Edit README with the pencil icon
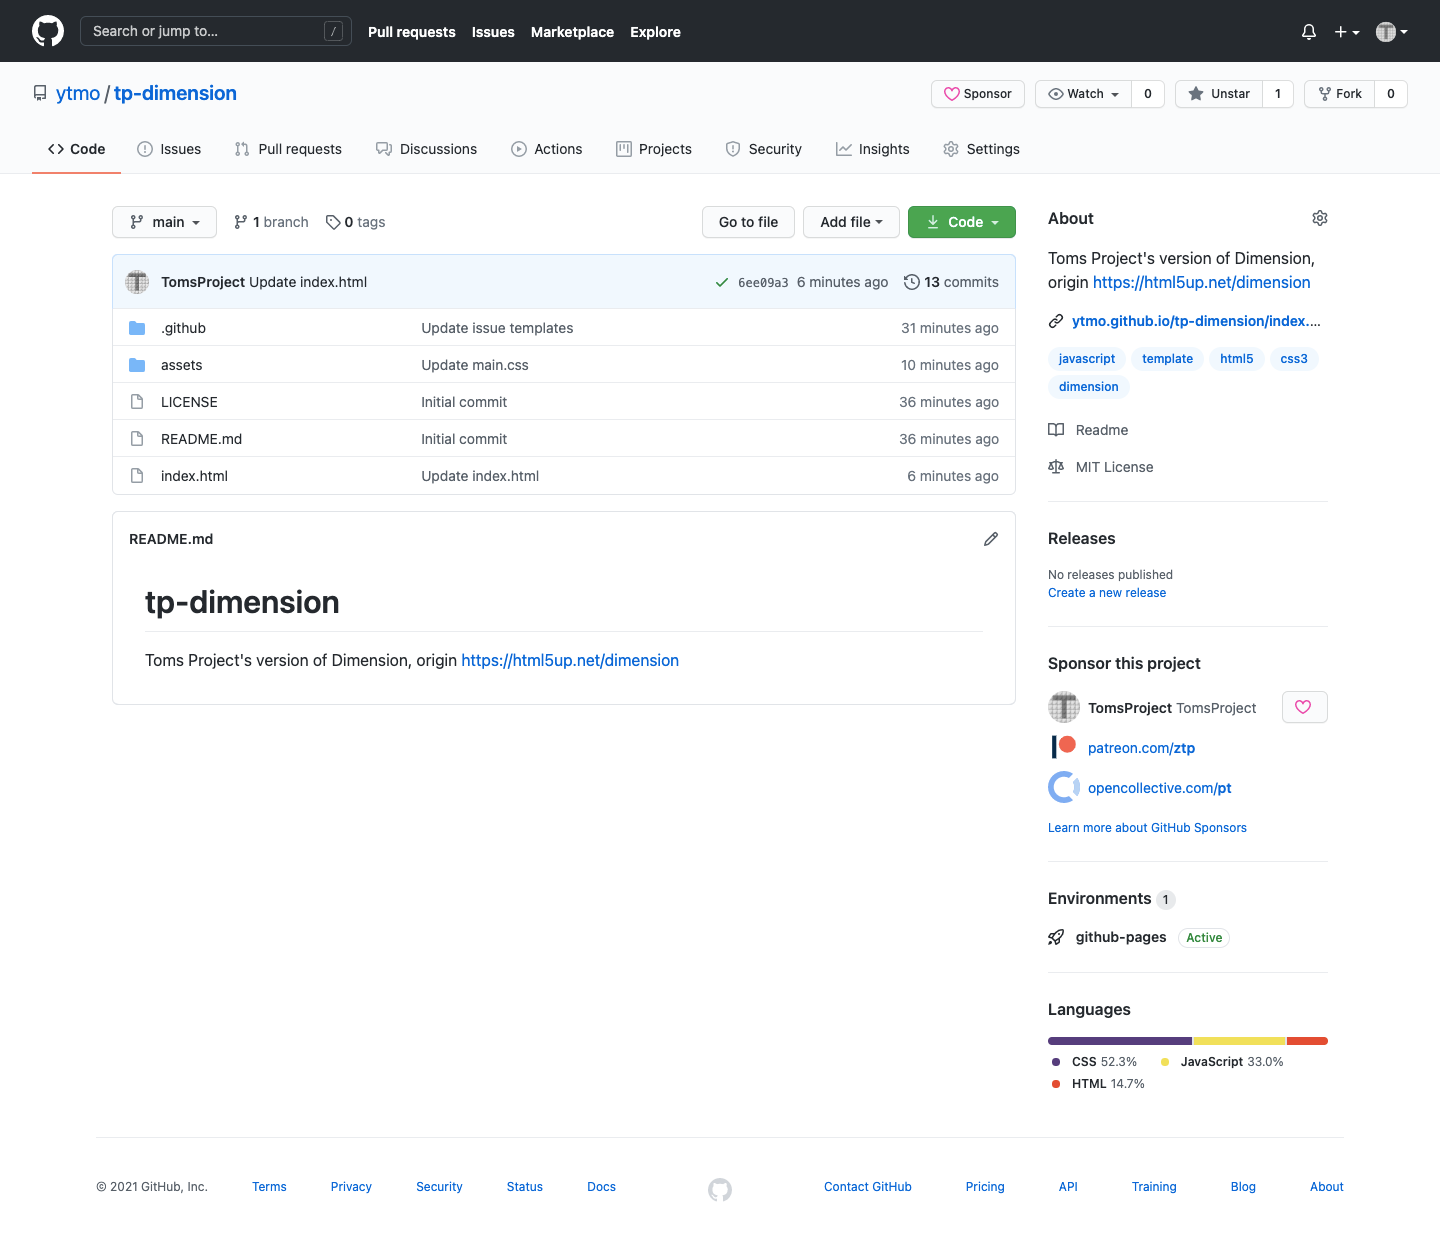 pos(990,539)
